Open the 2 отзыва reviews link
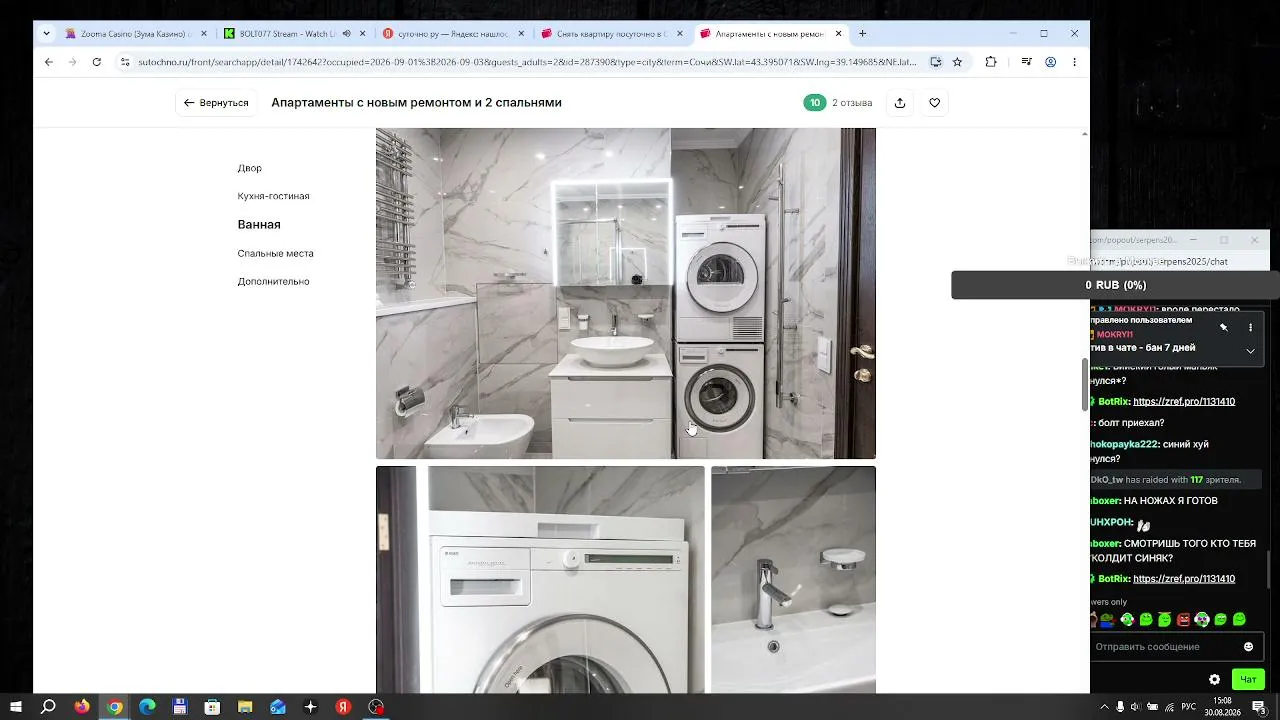1280x720 pixels. [852, 103]
